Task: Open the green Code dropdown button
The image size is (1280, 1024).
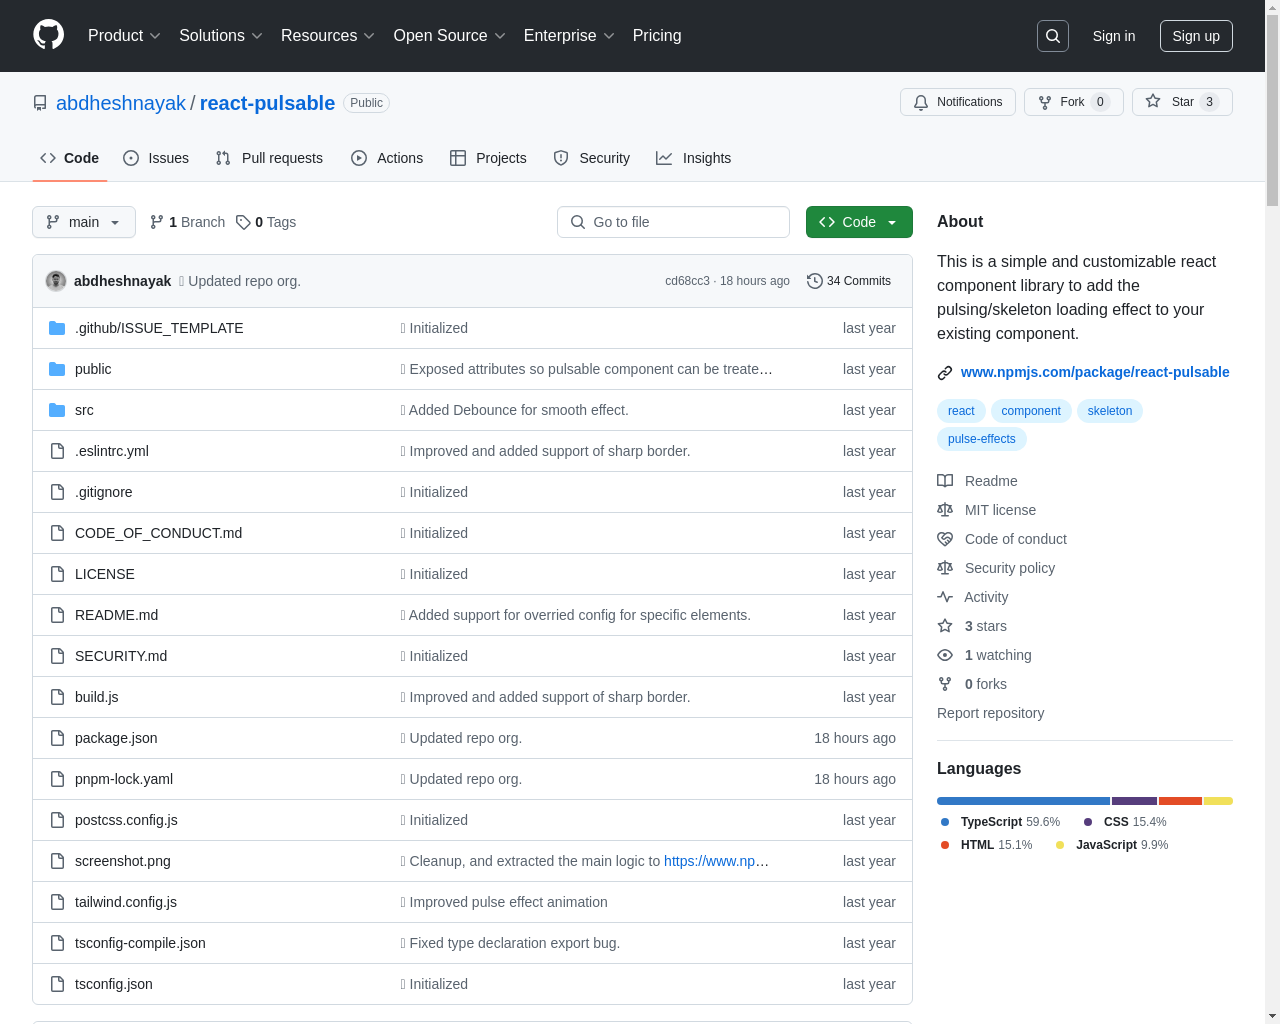Action: (859, 222)
